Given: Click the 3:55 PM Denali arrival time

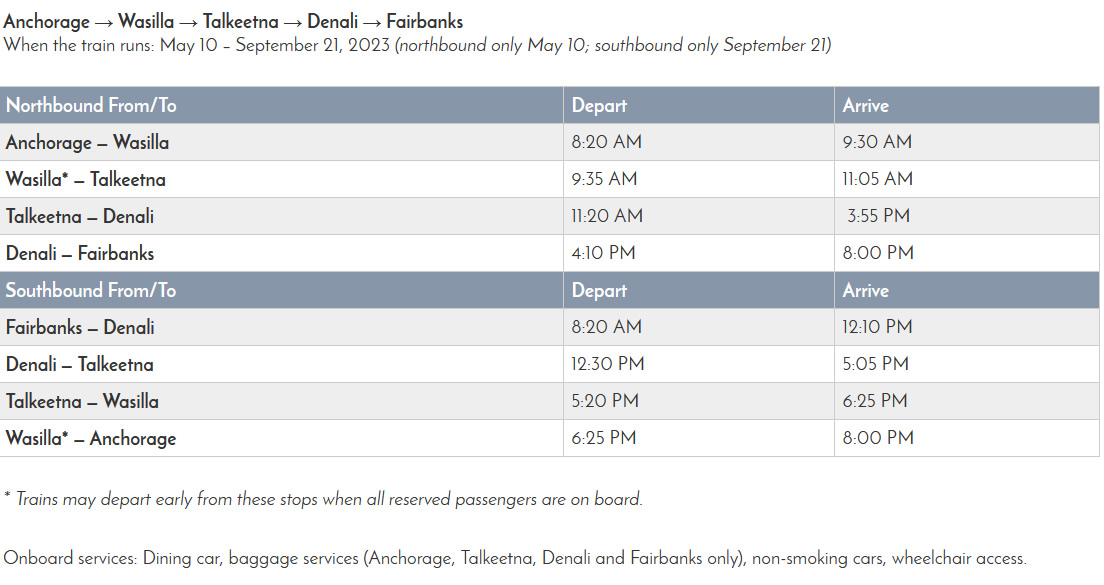Looking at the screenshot, I should coord(880,216).
